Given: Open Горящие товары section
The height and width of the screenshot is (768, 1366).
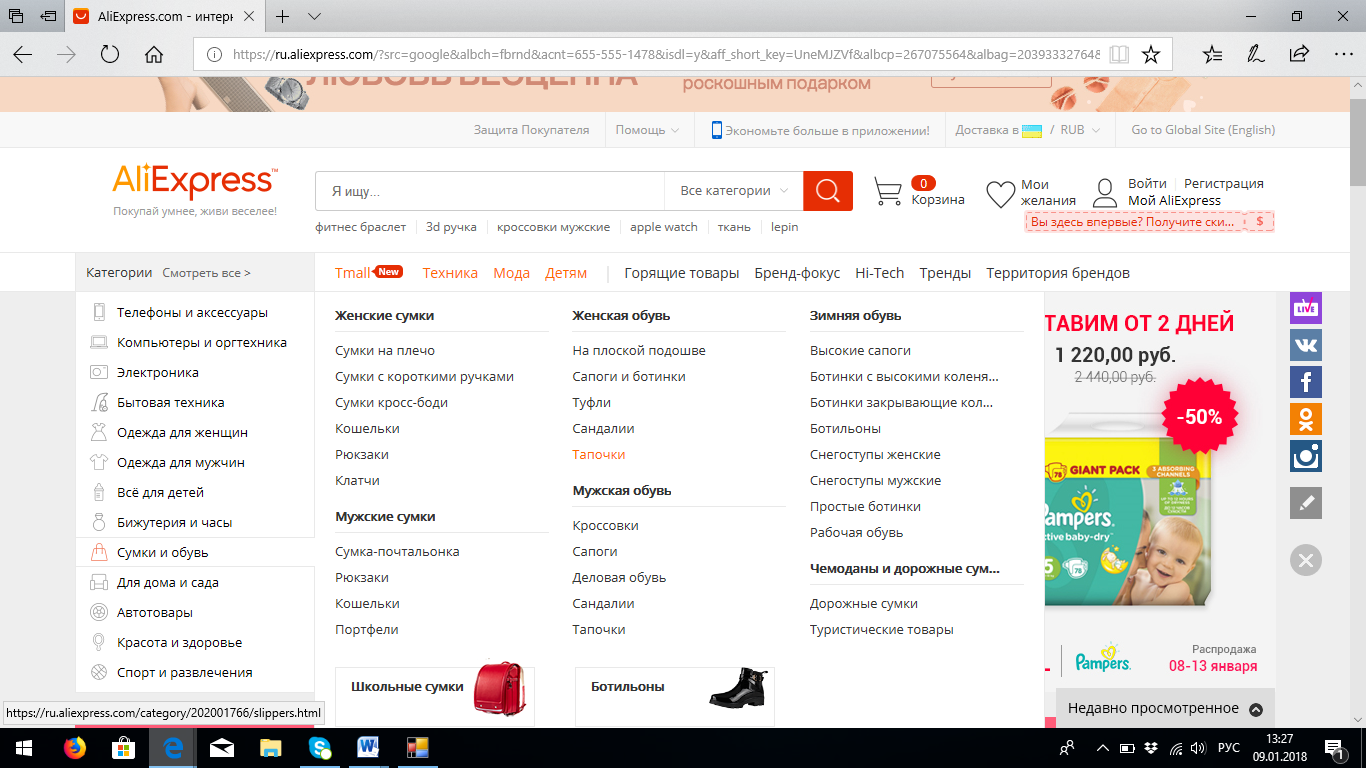Looking at the screenshot, I should [x=682, y=273].
